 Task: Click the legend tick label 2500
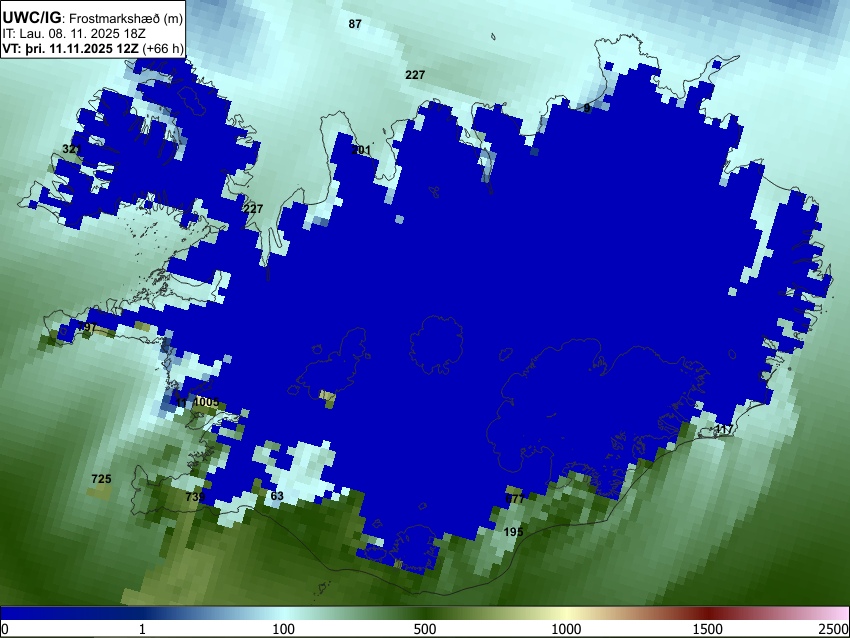pos(835,629)
